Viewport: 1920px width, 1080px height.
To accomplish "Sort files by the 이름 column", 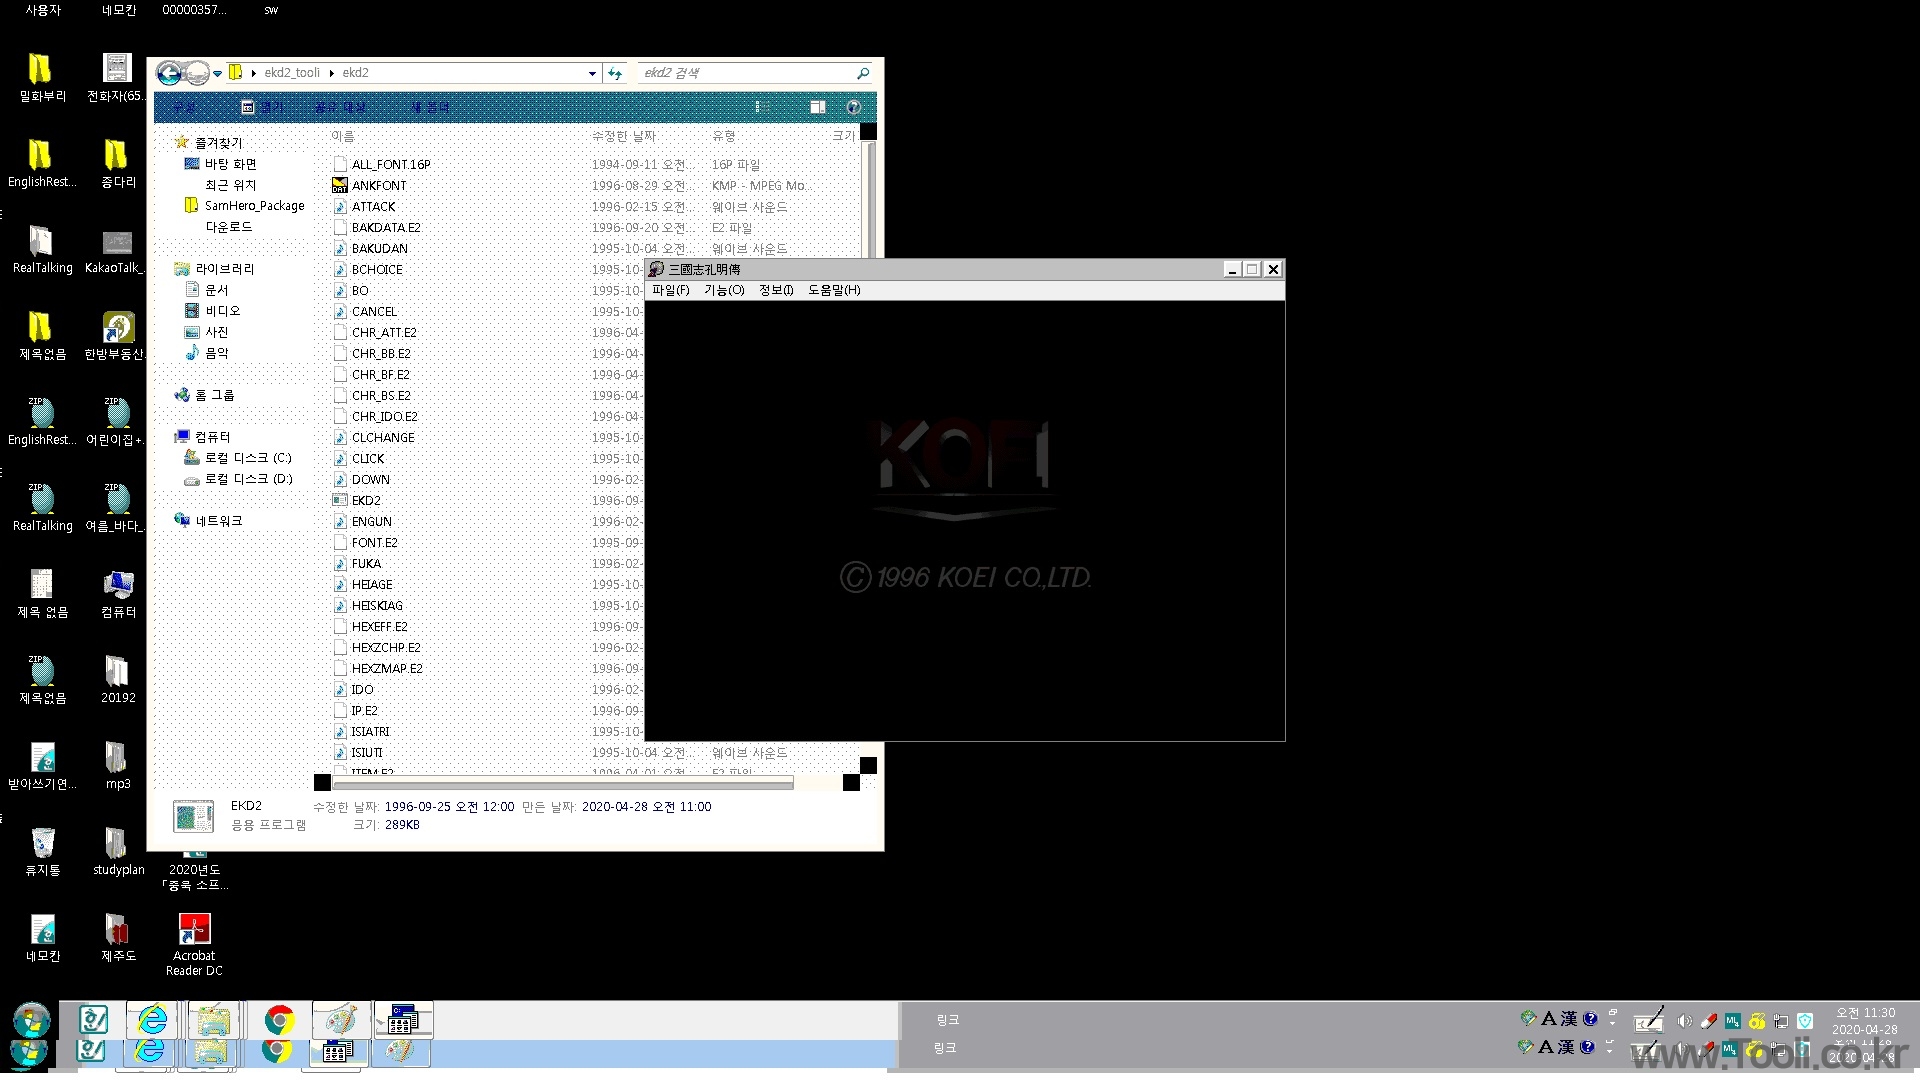I will click(343, 136).
